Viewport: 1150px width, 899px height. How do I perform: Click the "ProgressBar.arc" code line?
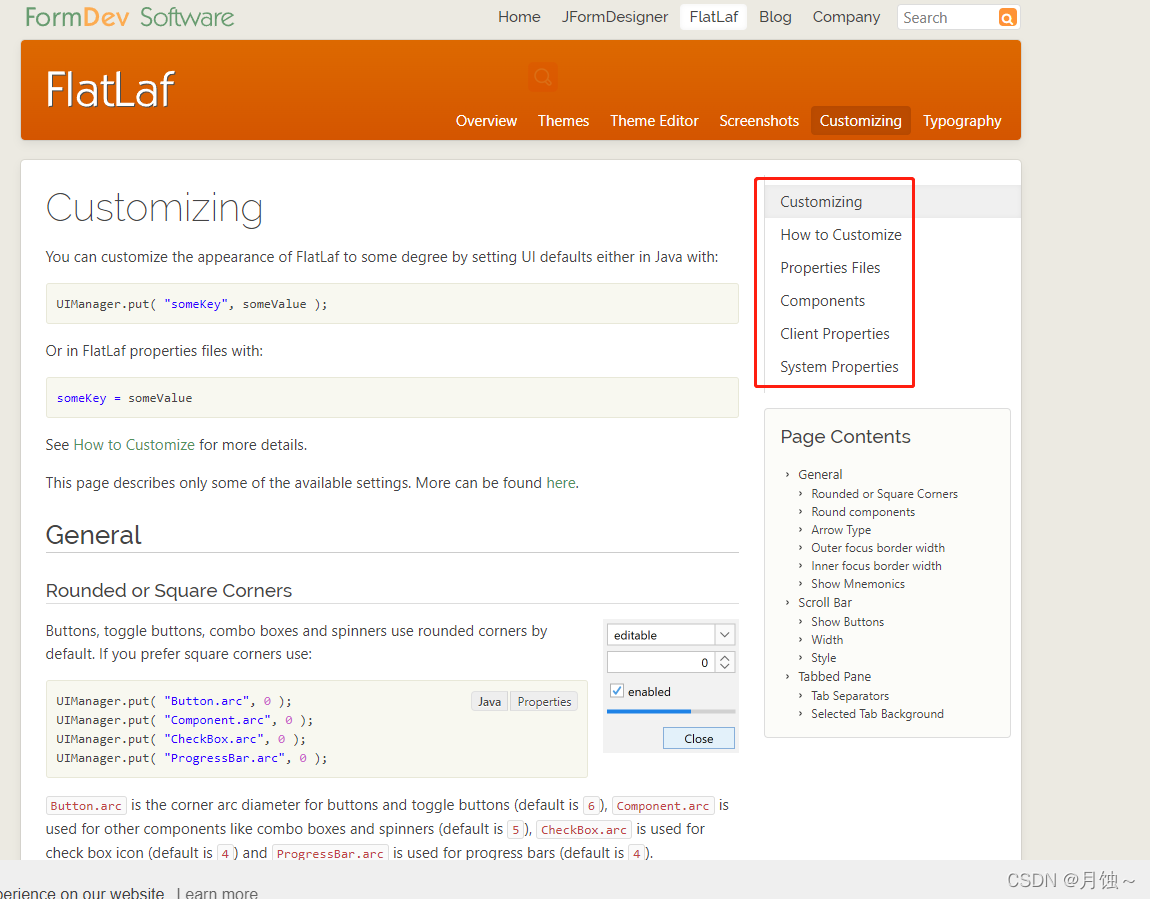tap(191, 758)
